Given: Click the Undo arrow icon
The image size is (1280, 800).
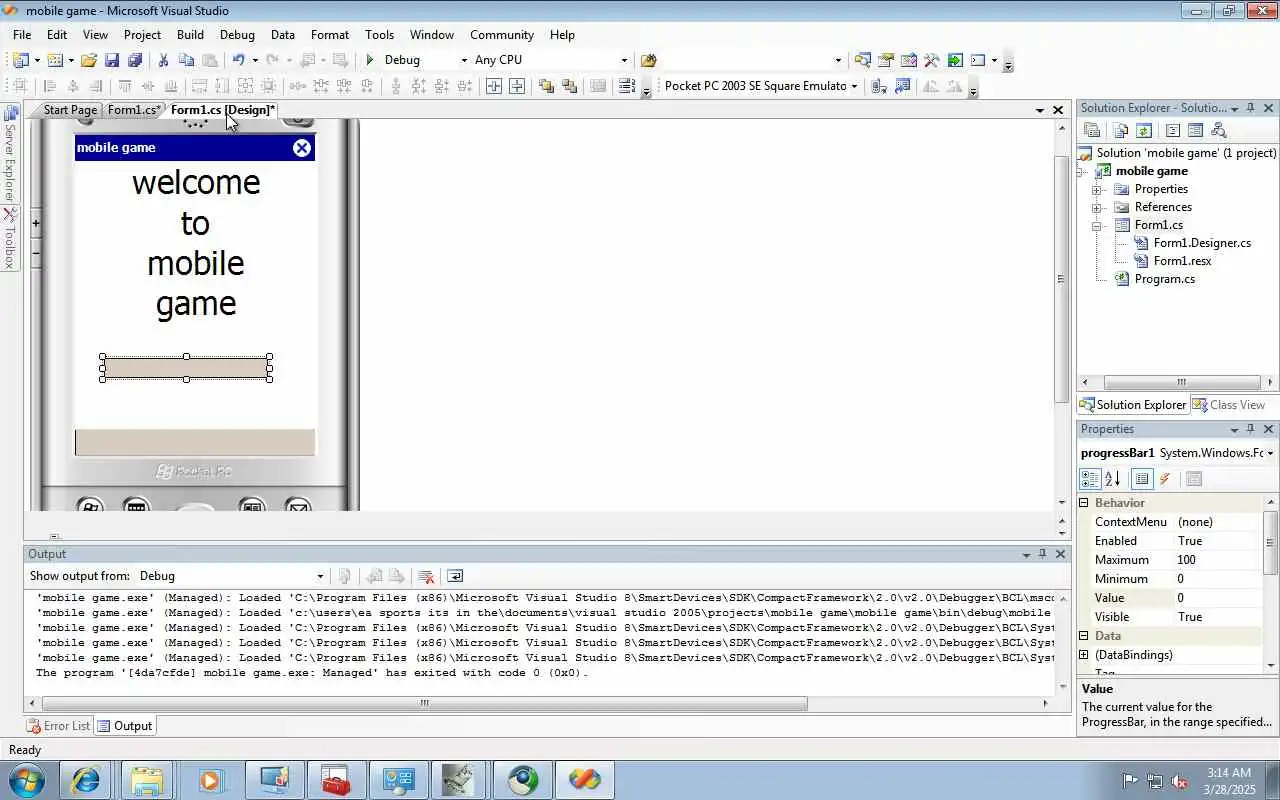Looking at the screenshot, I should tap(238, 60).
